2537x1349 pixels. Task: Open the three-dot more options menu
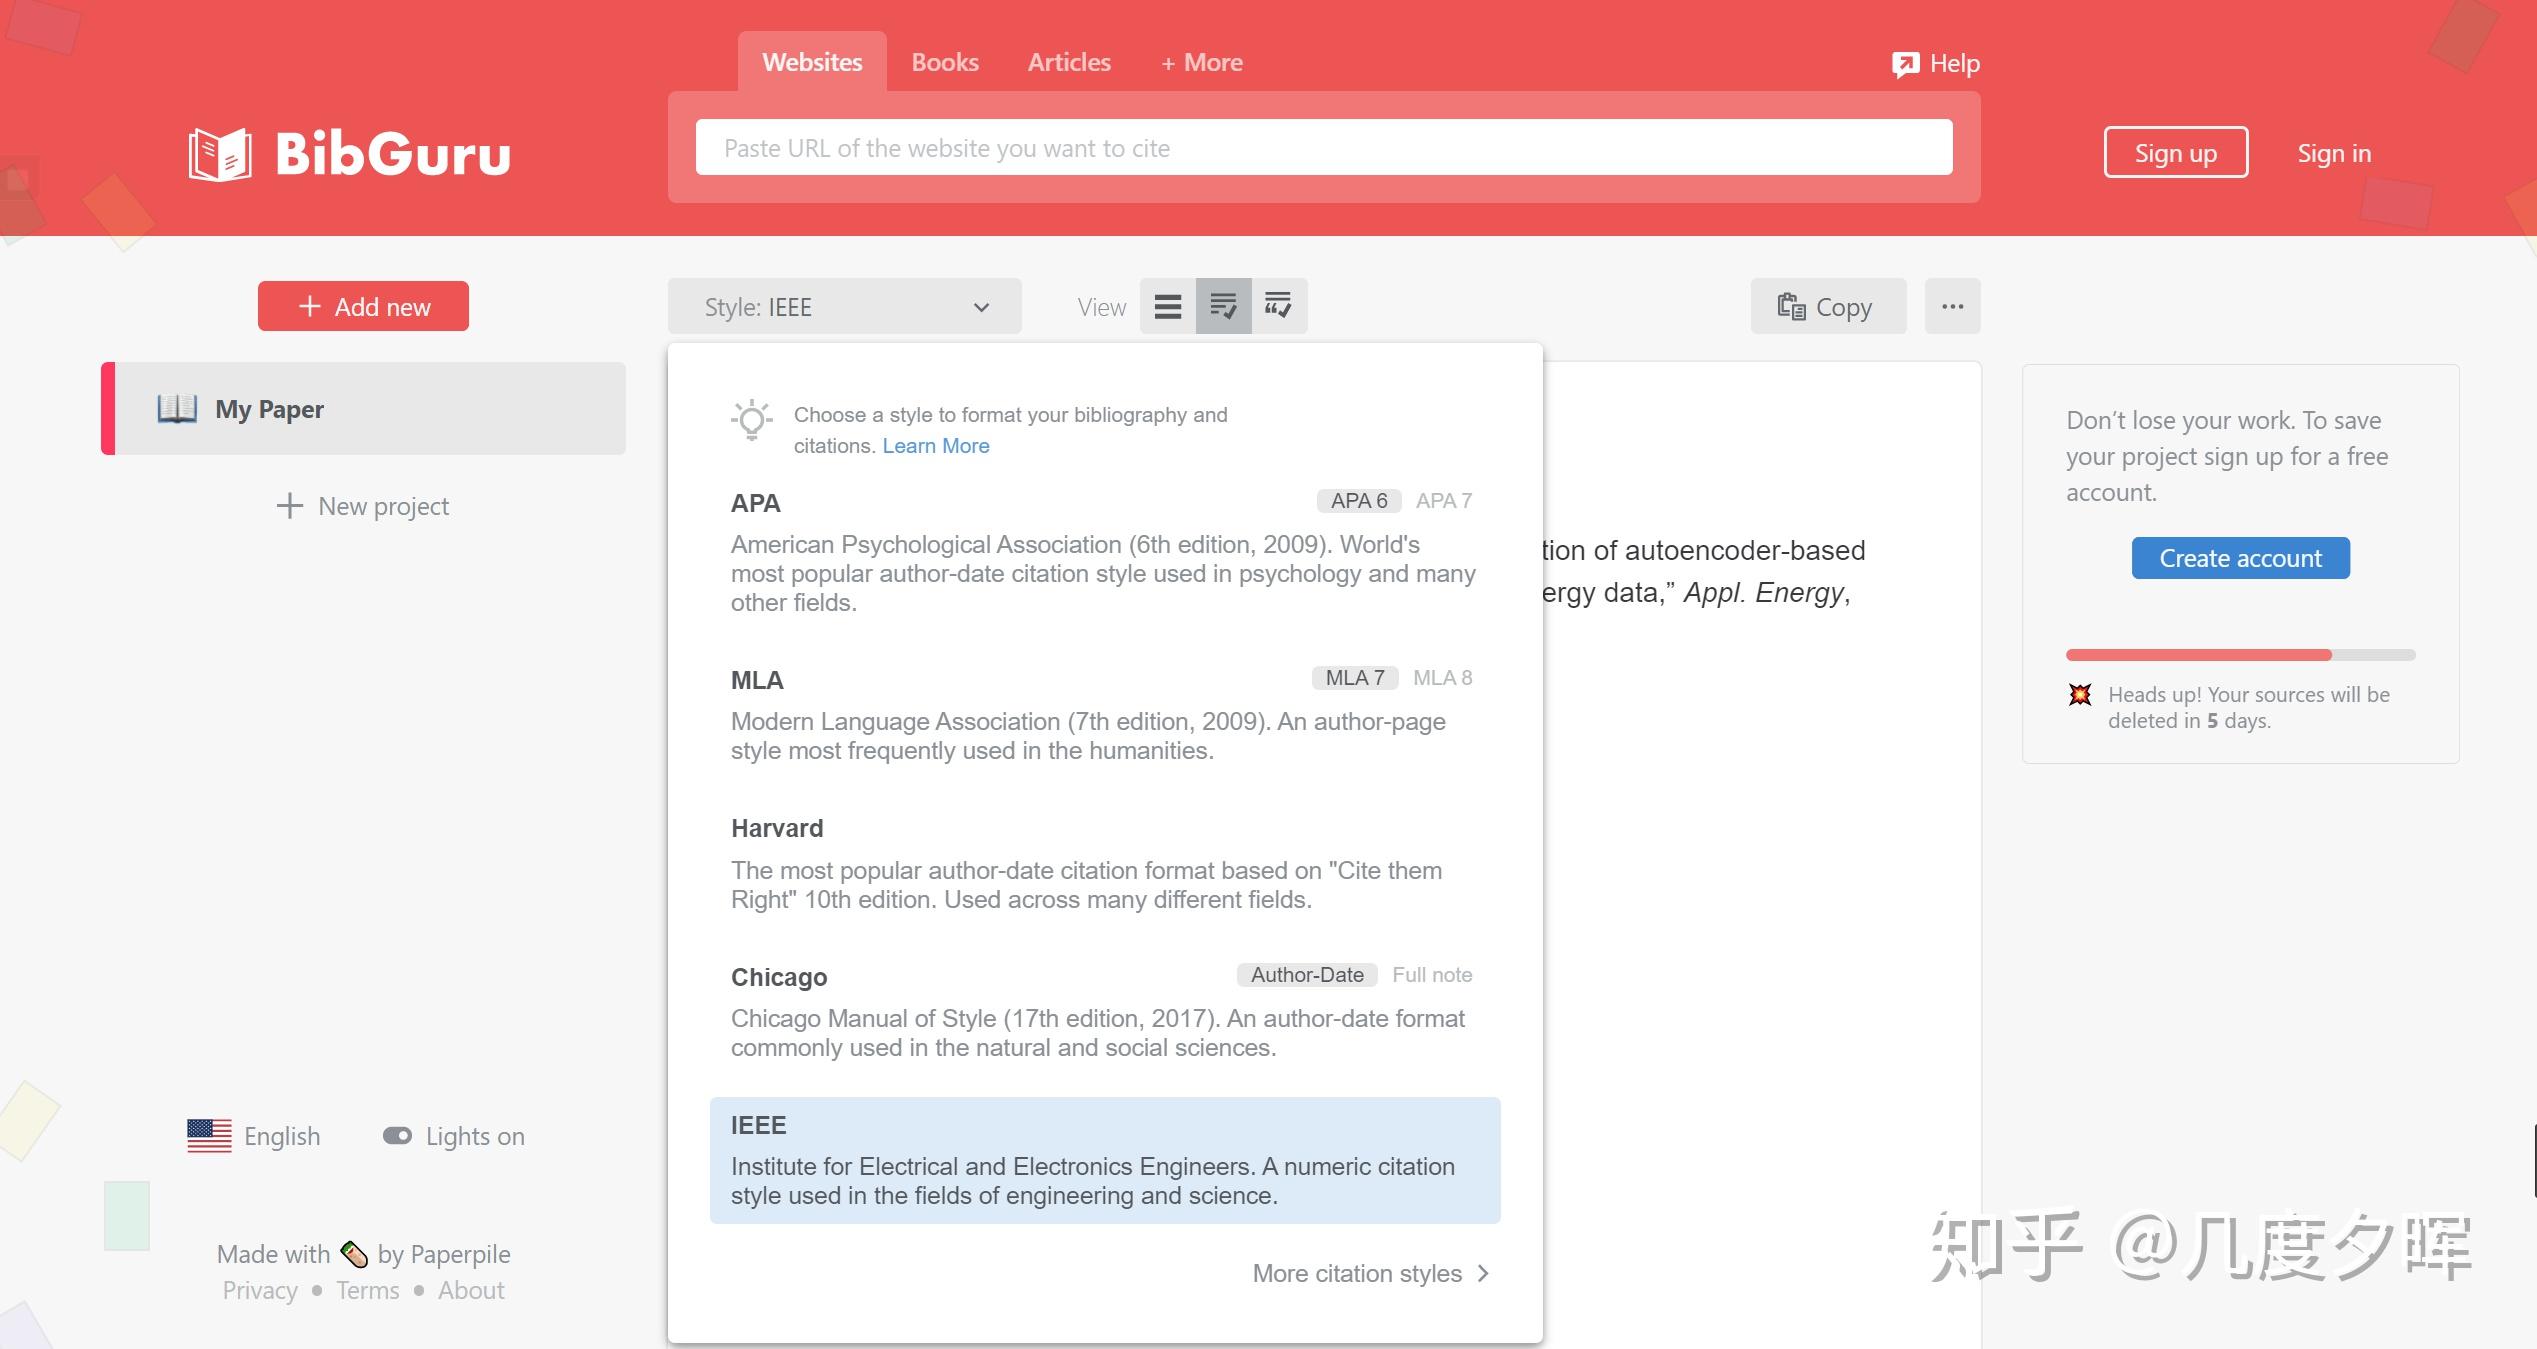pos(1952,306)
